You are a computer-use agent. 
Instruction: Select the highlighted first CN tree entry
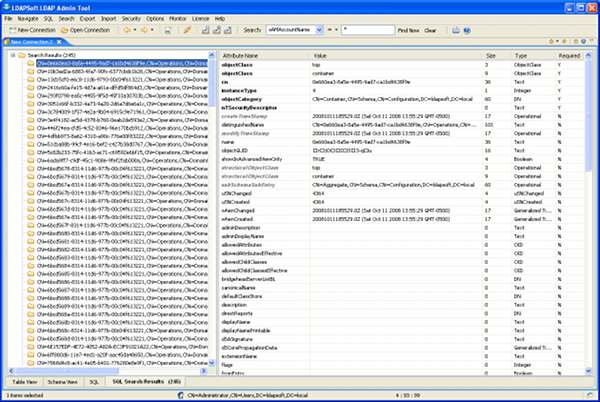122,63
